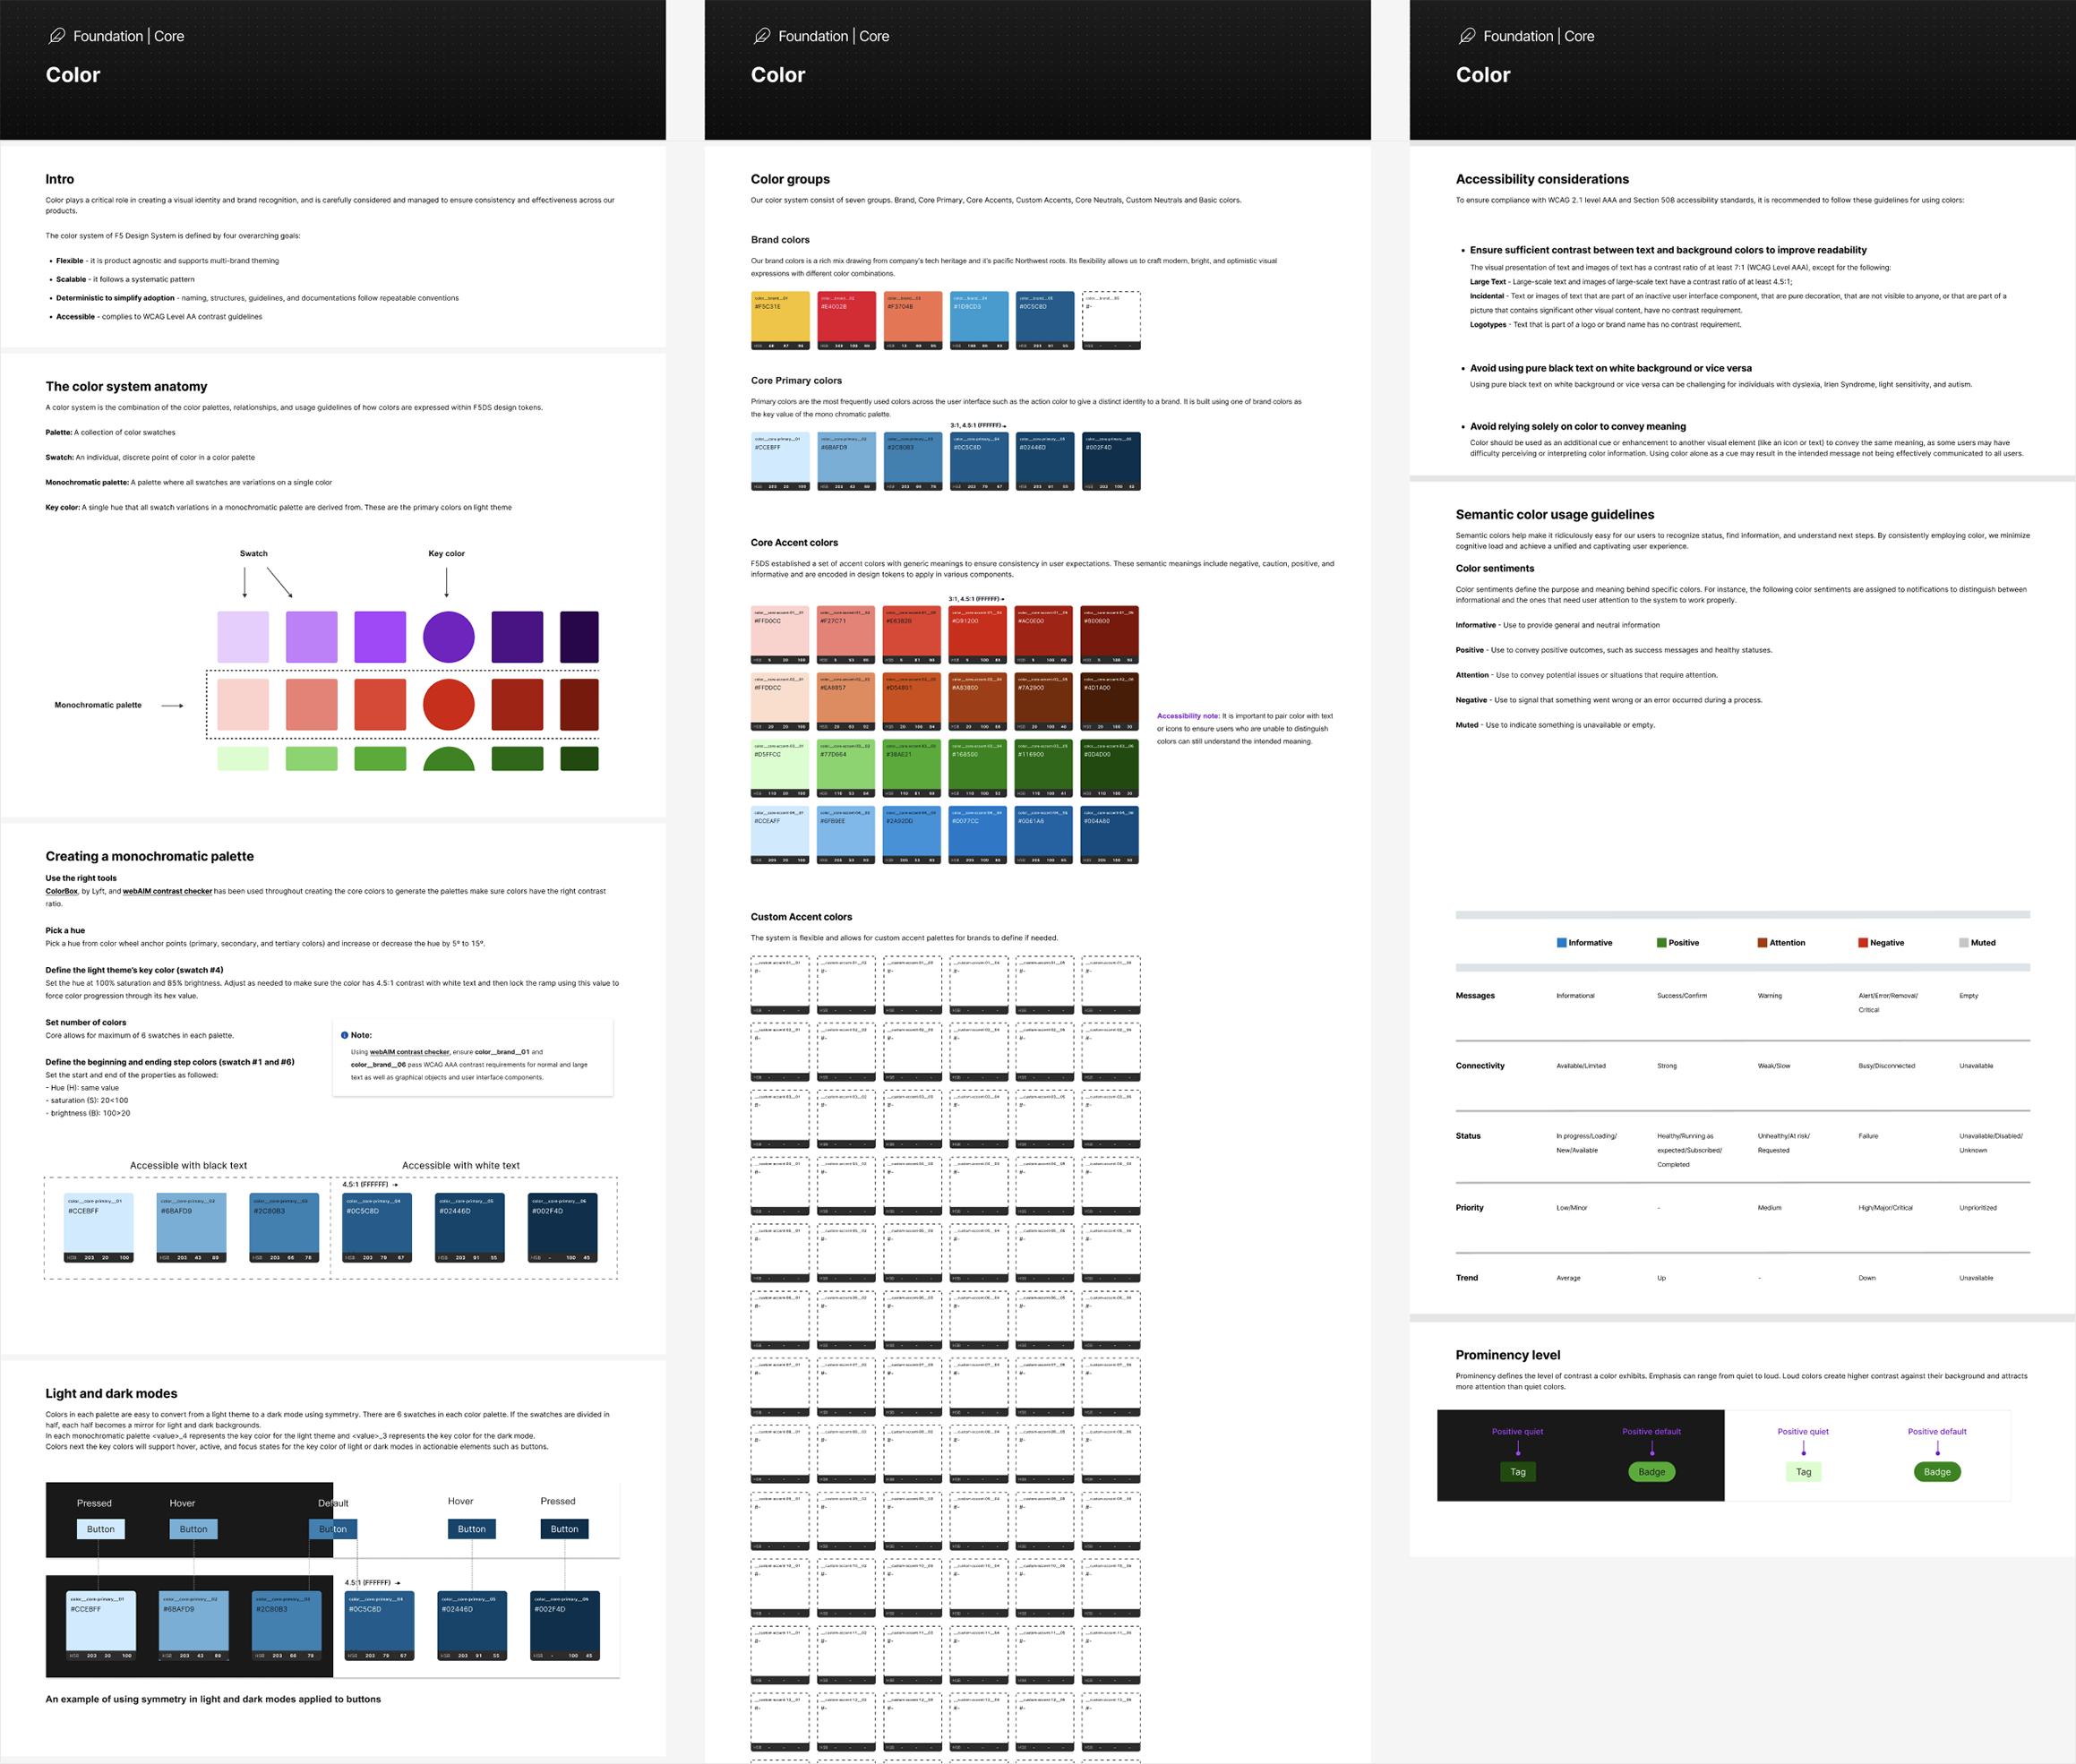Screen dimensions: 2076x1764
Task: Click the 'Weak/Slow' table cell
Action: (1774, 1066)
